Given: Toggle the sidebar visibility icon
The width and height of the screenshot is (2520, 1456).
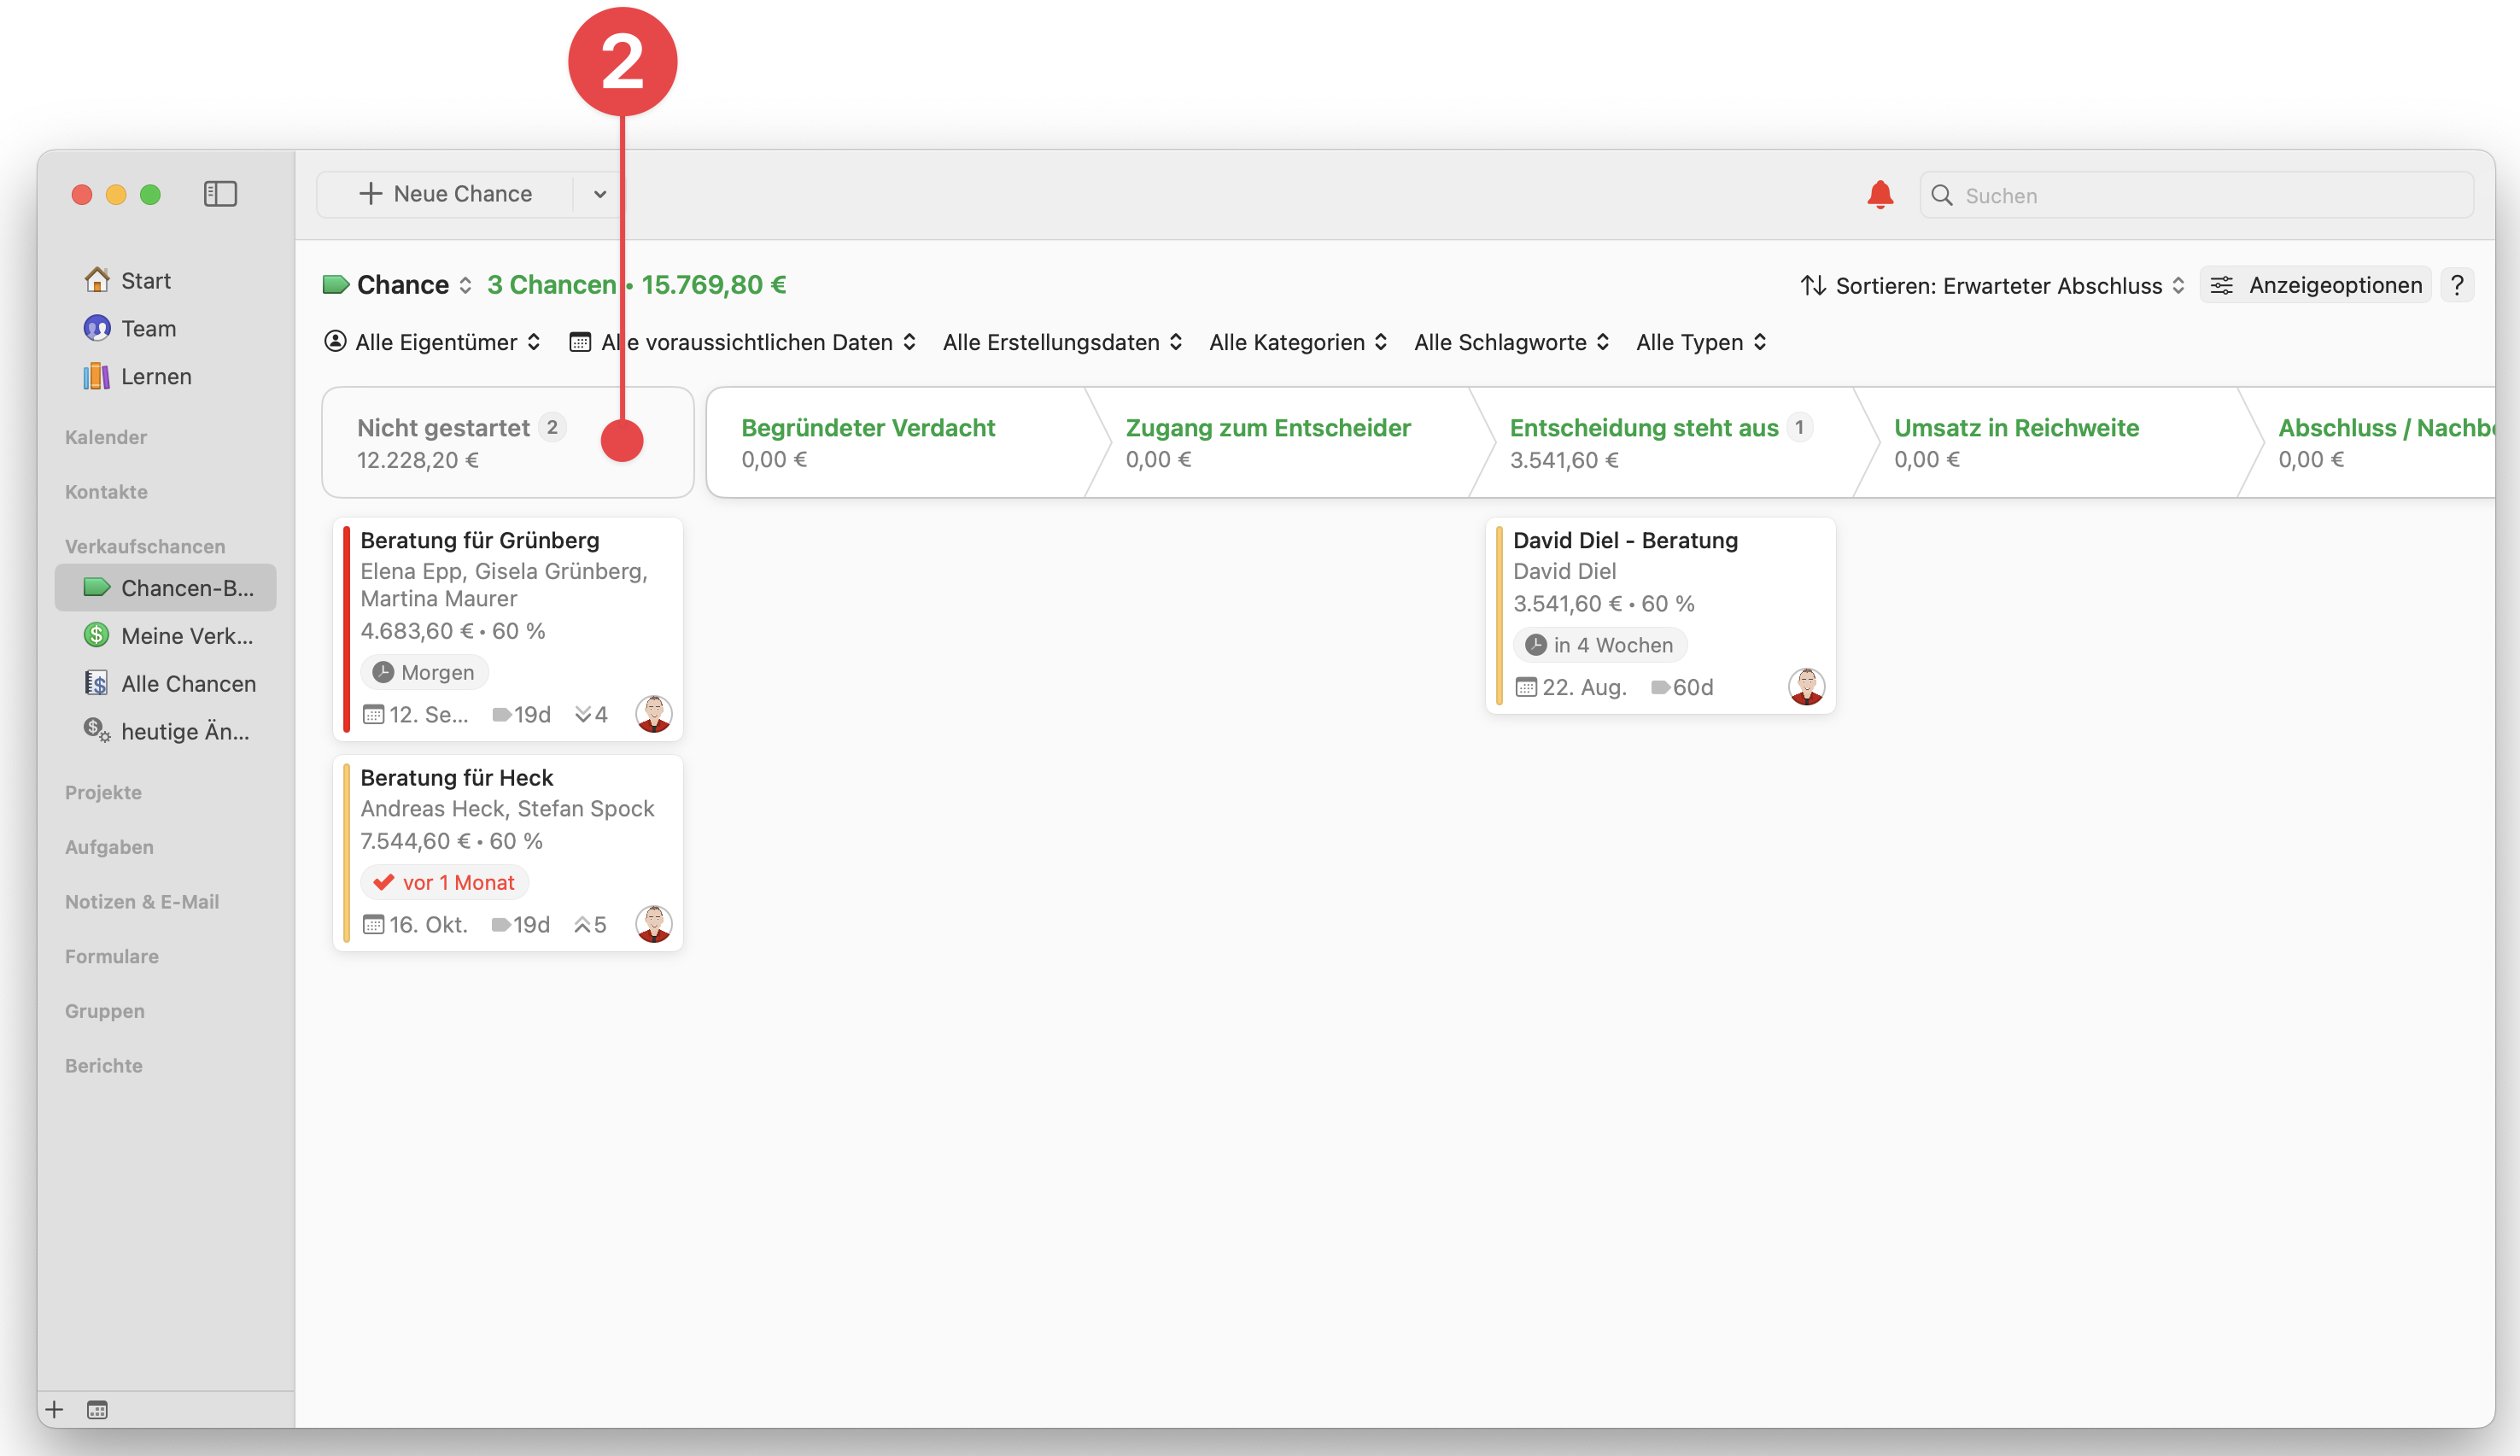Looking at the screenshot, I should [220, 194].
